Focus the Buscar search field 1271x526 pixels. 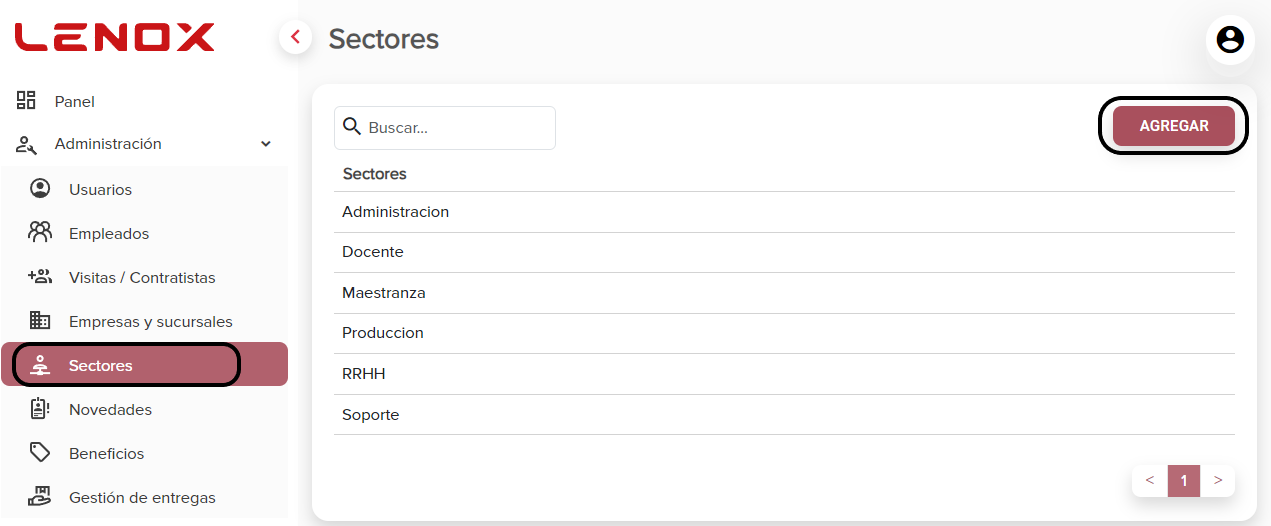[445, 128]
